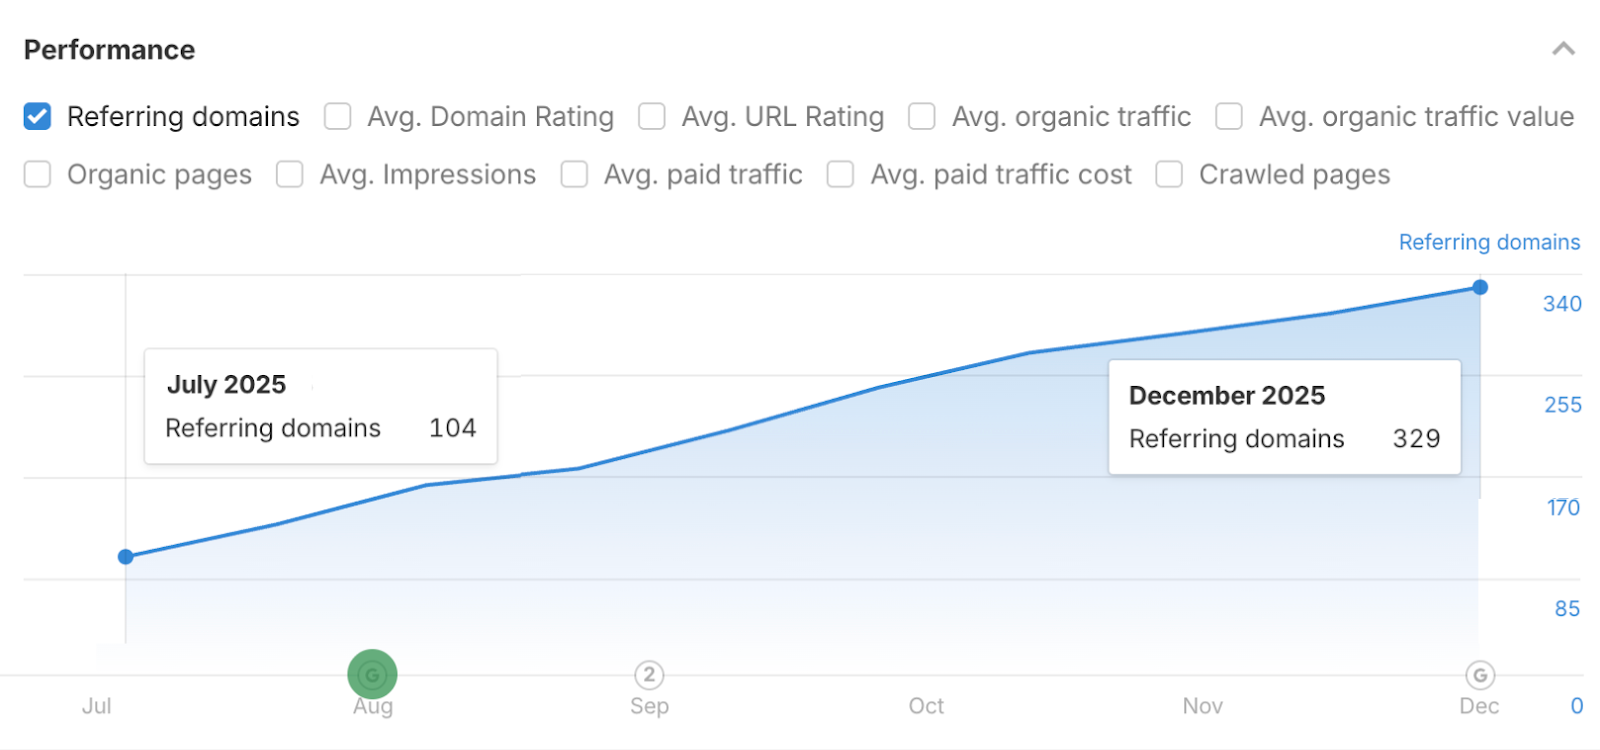
Task: Tick Avg. organic traffic checkbox
Action: point(922,117)
